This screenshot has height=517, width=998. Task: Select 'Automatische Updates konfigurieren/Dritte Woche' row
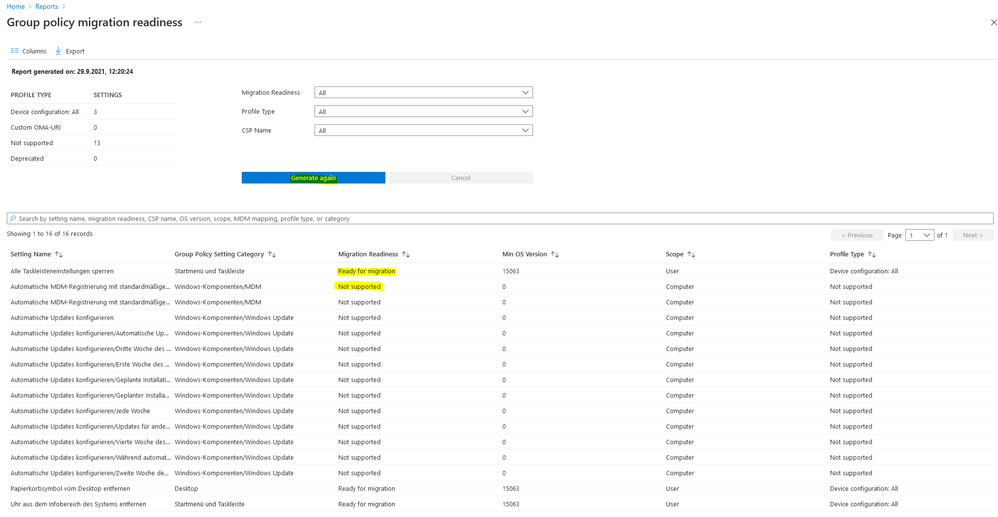(x=499, y=349)
